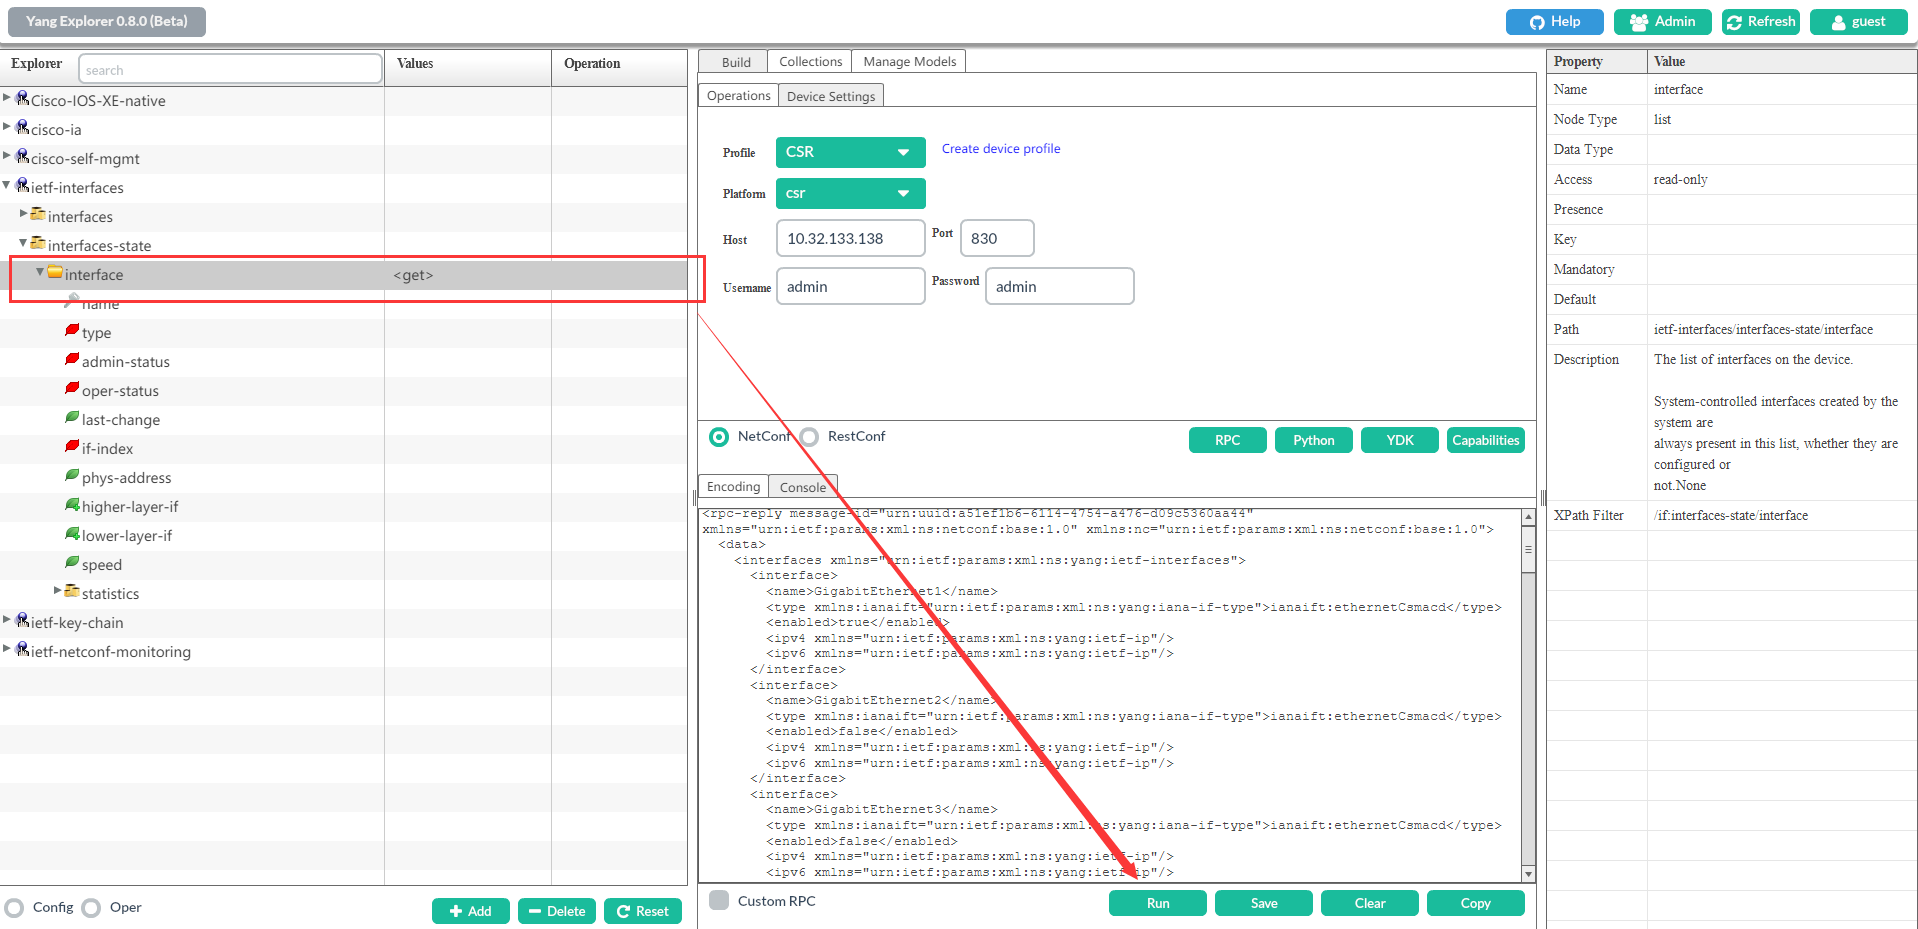Screen dimensions: 1918x929
Task: Click the Refresh icon in the top bar
Action: point(1732,21)
